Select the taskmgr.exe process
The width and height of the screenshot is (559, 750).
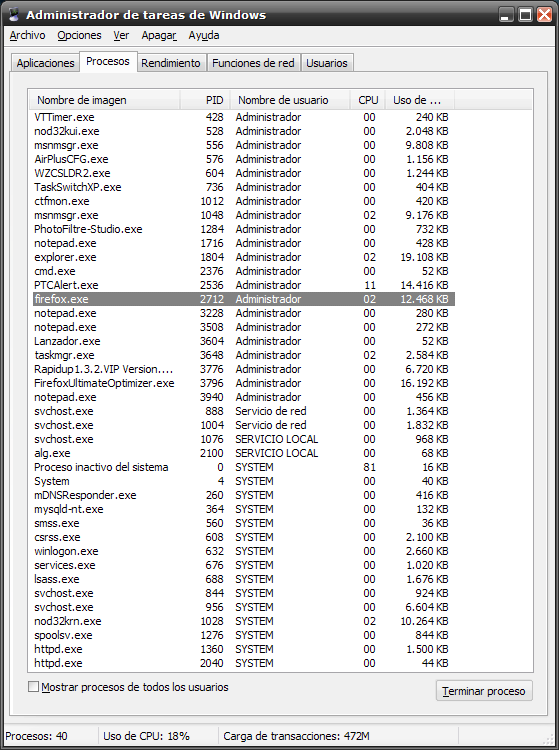pyautogui.click(x=243, y=355)
